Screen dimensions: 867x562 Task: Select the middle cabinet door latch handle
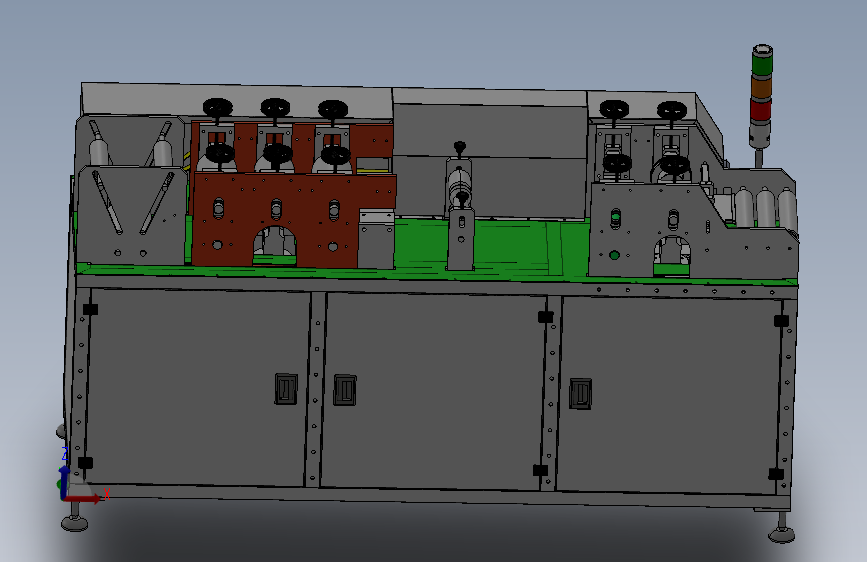344,390
